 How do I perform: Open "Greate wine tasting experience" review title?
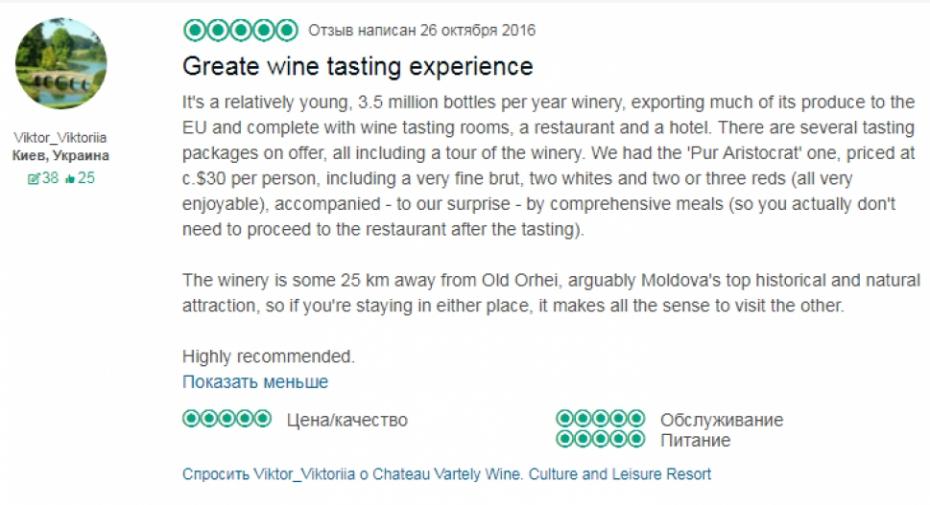coord(357,67)
